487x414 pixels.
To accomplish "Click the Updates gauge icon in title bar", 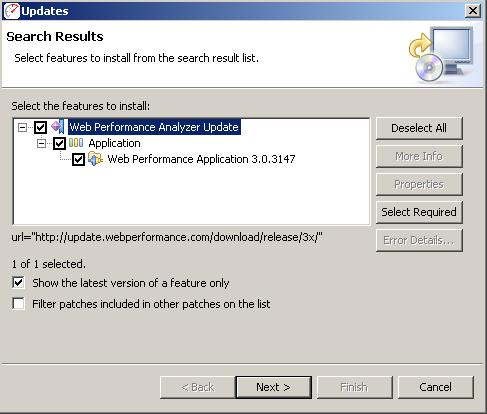I will click(x=12, y=11).
